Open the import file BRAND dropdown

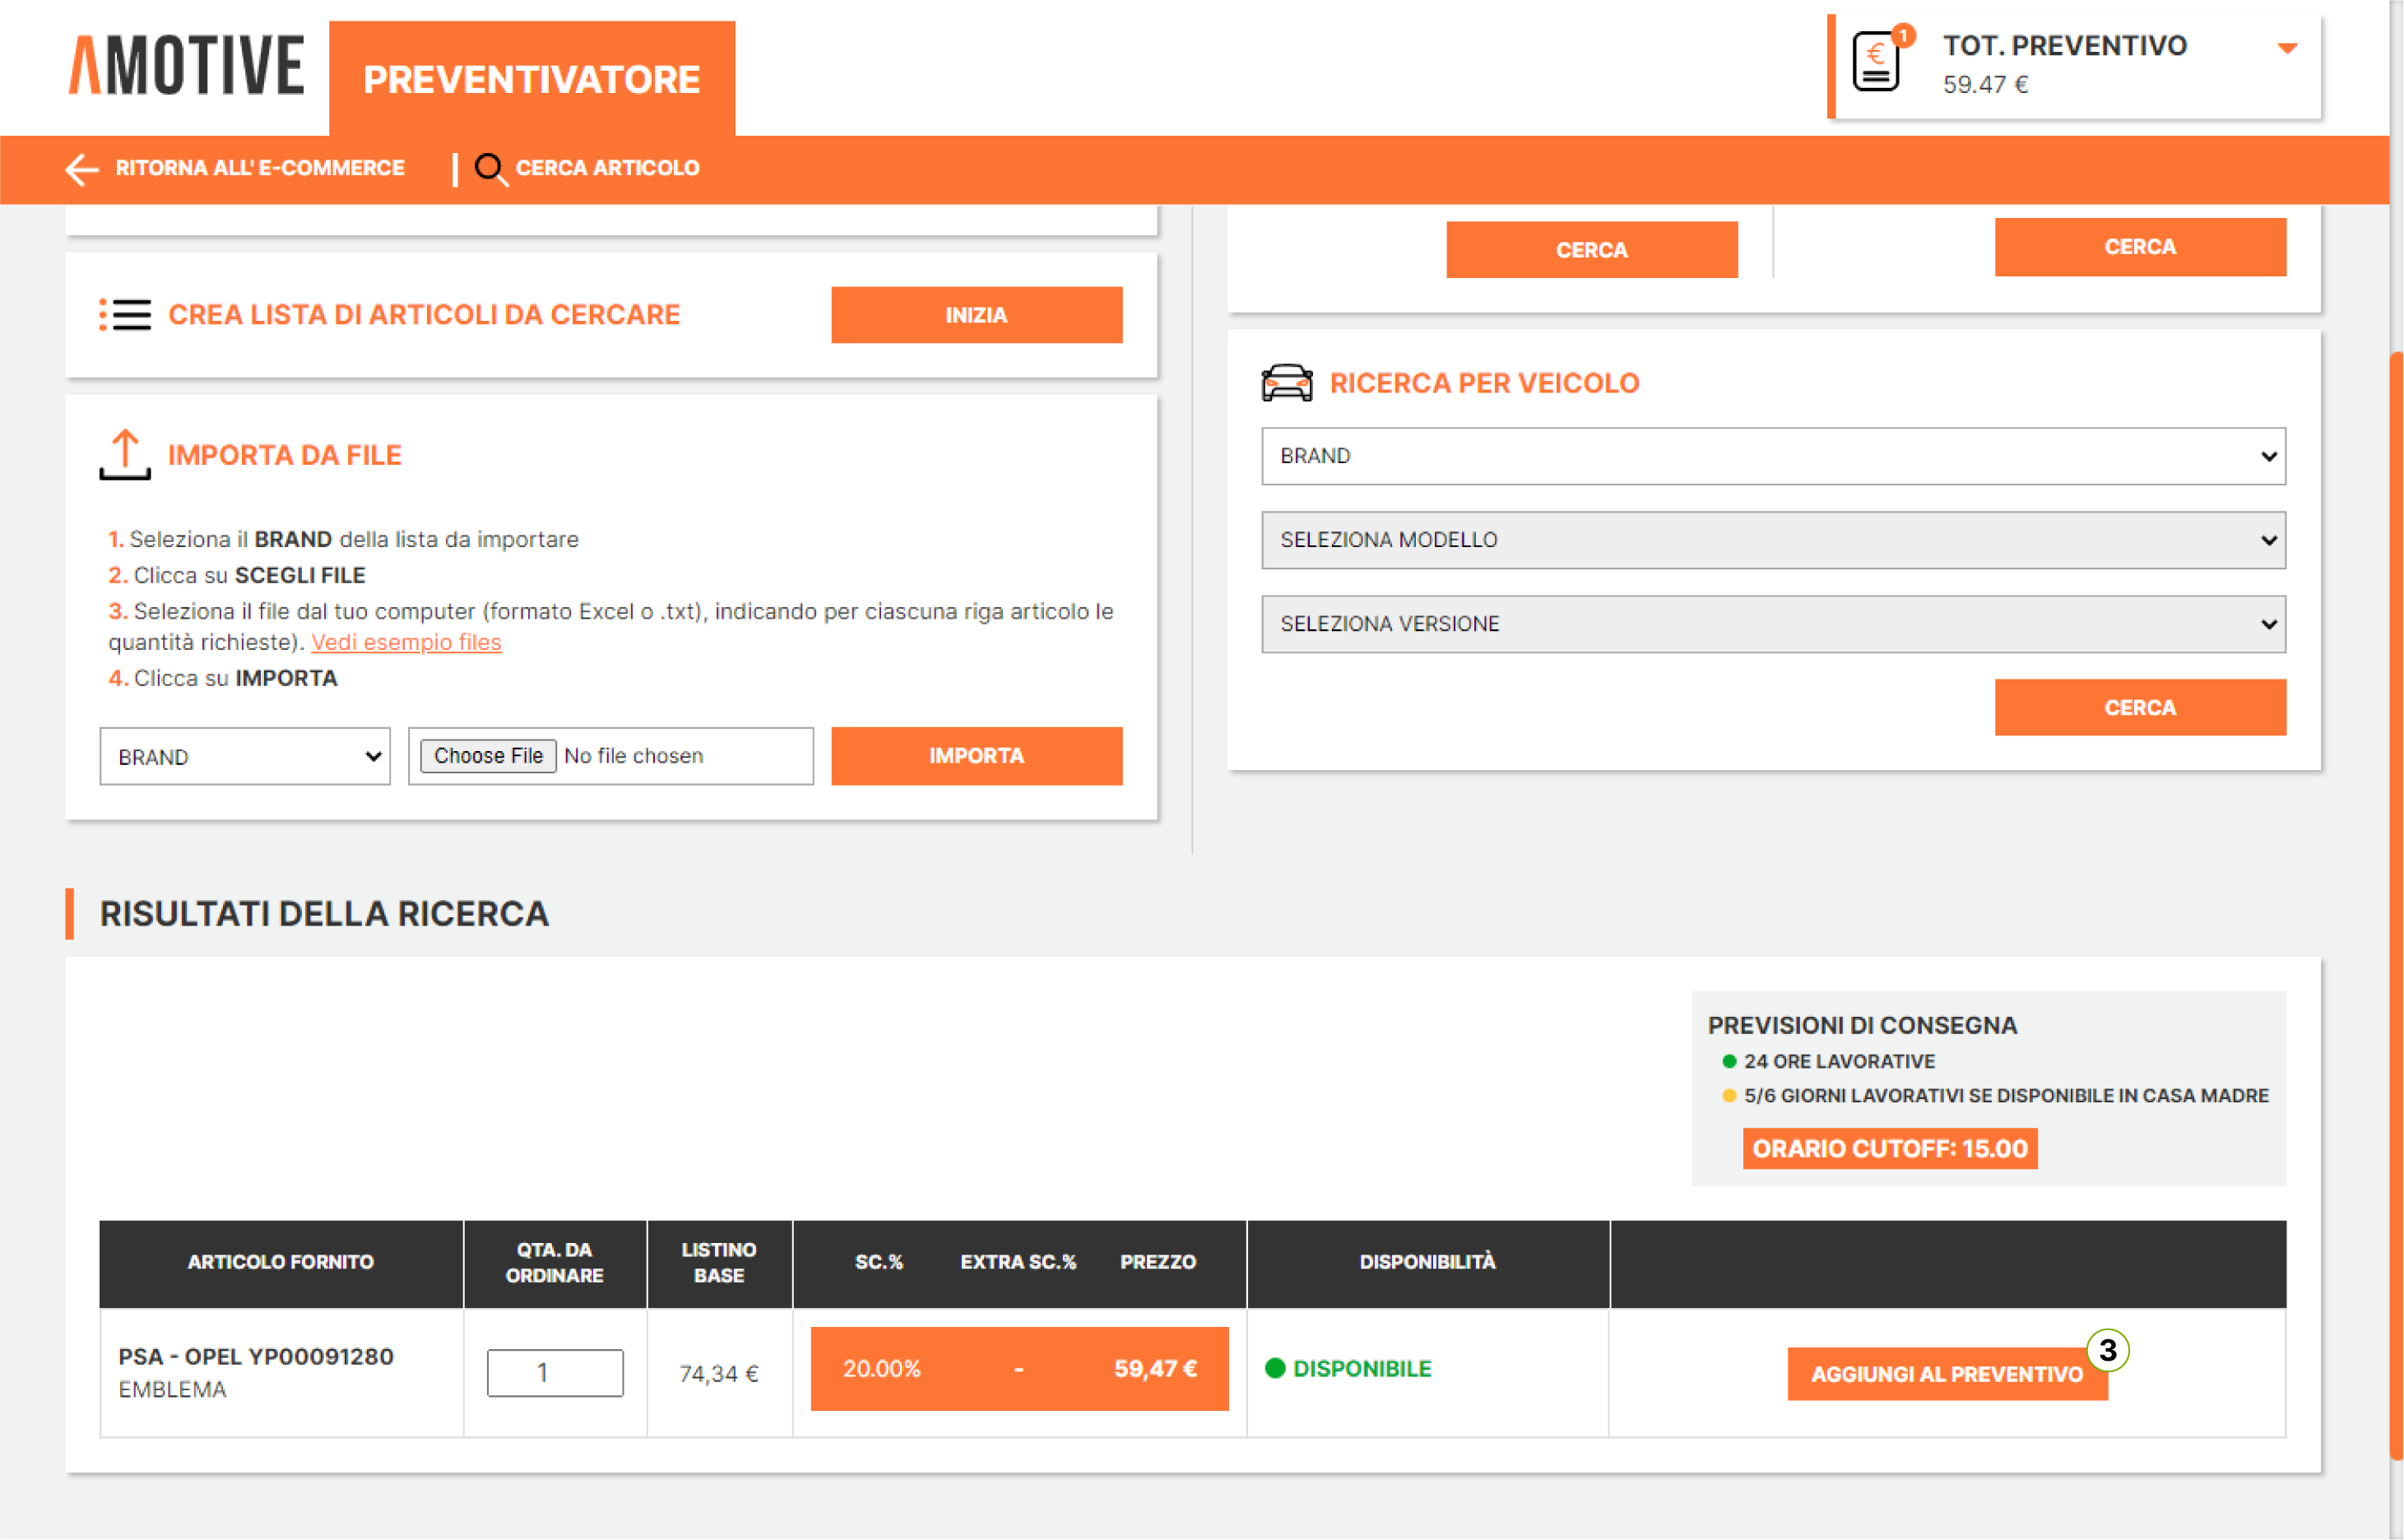tap(244, 757)
